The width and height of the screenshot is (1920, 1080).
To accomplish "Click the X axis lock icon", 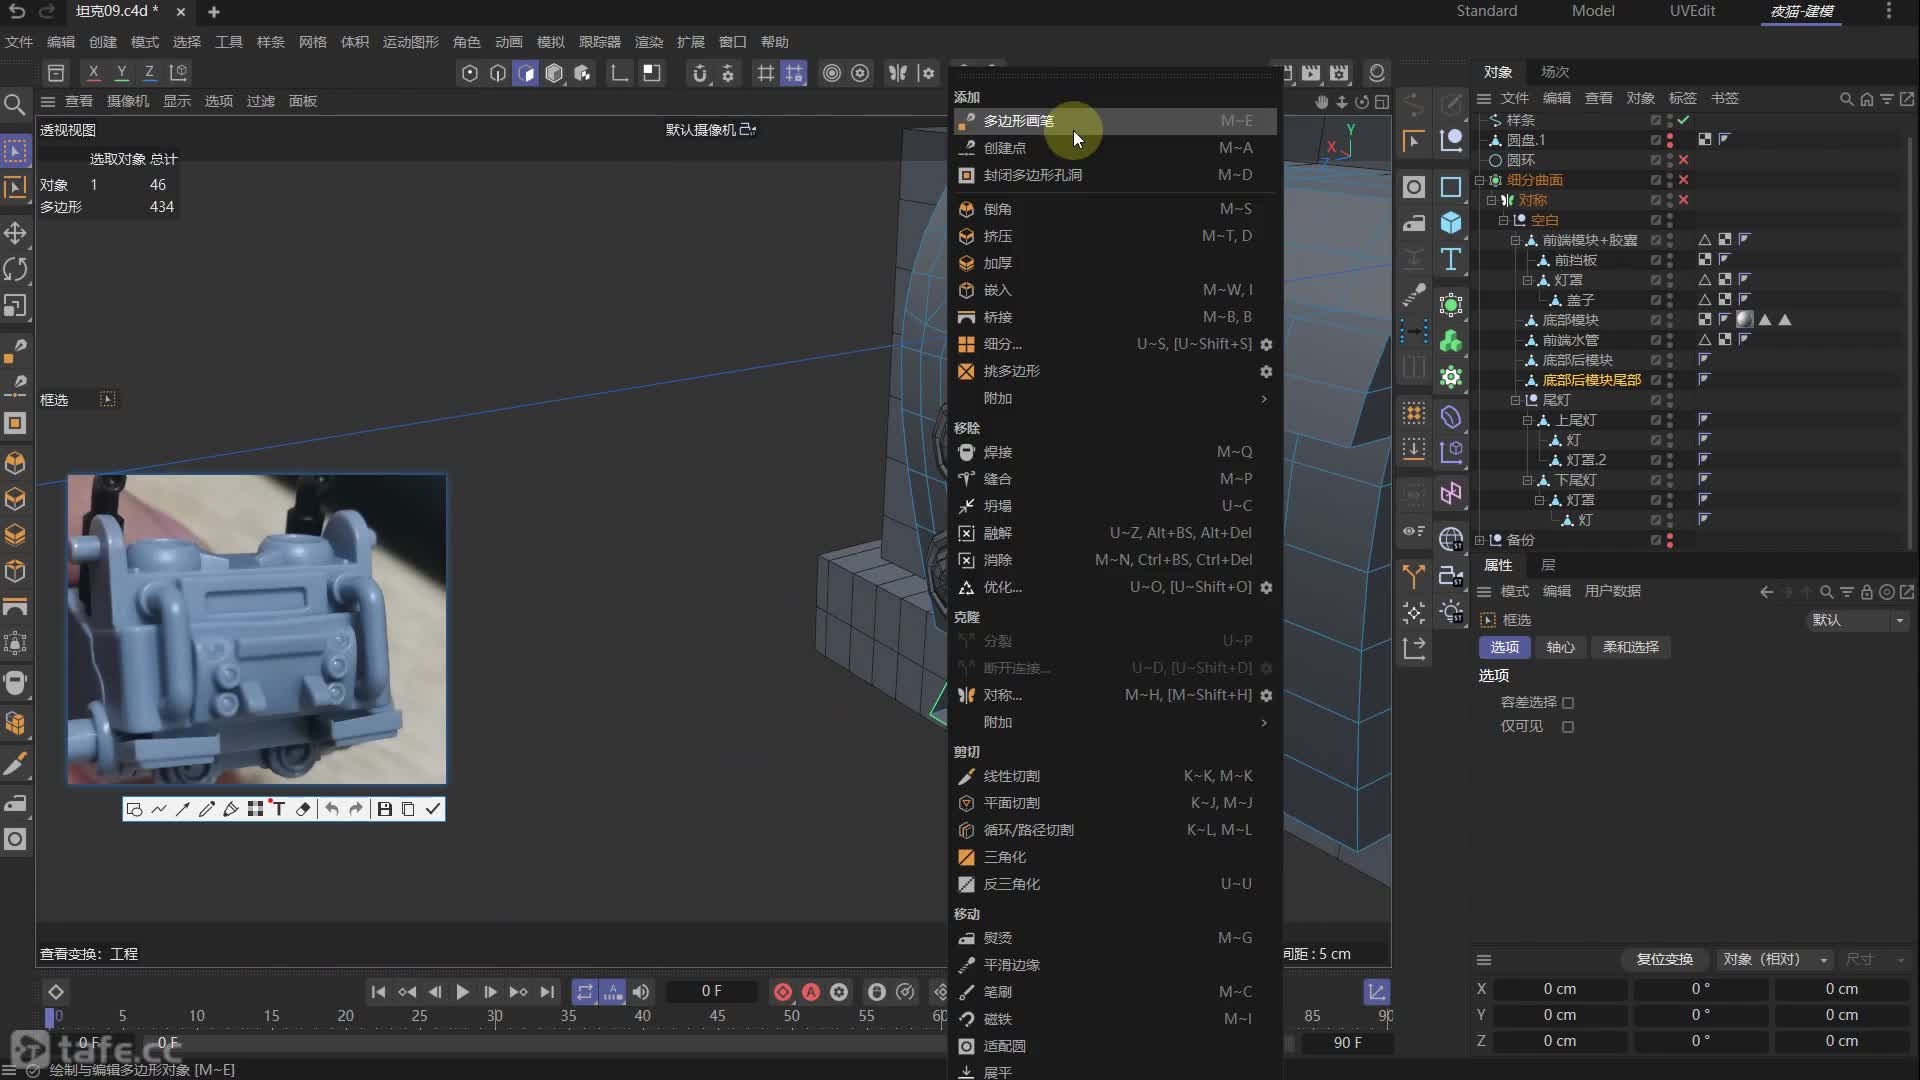I will [93, 72].
